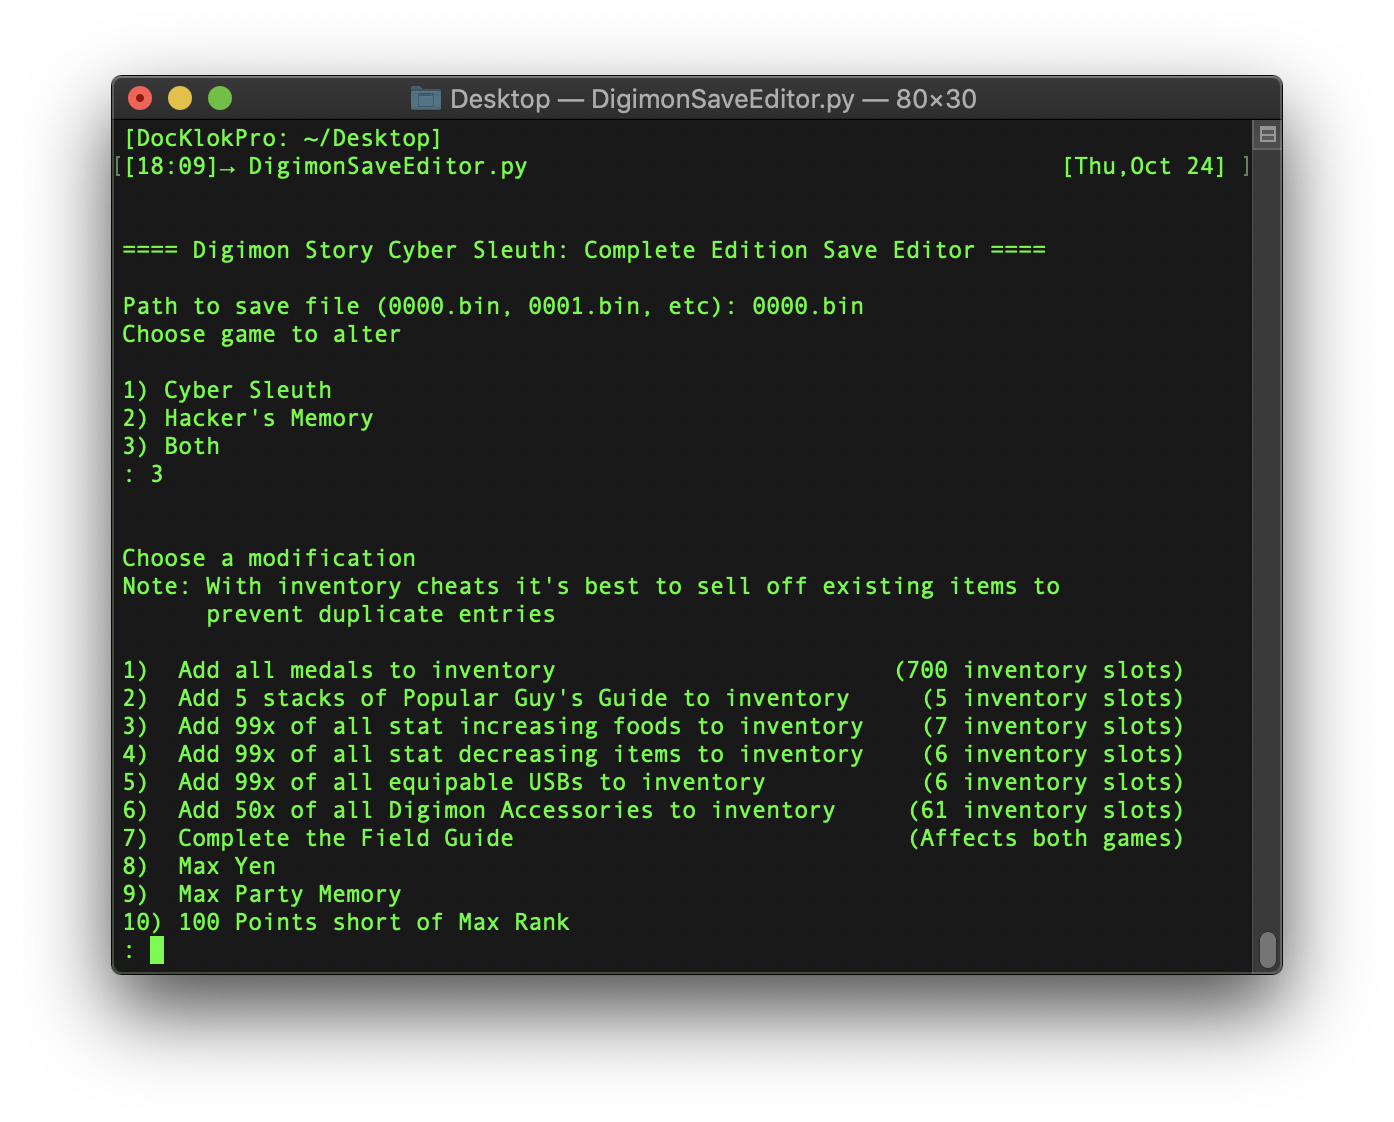Image resolution: width=1394 pixels, height=1122 pixels.
Task: Click 'Complete the Field Guide' line
Action: (x=318, y=838)
